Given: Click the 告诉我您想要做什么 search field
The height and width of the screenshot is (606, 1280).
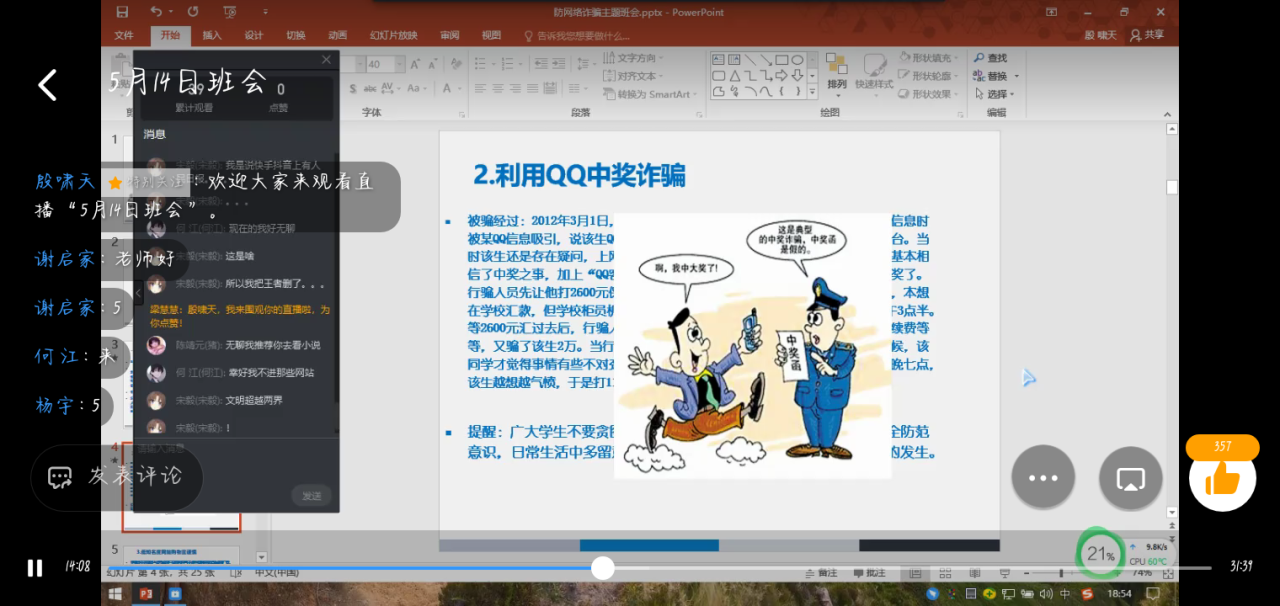Looking at the screenshot, I should coord(577,35).
